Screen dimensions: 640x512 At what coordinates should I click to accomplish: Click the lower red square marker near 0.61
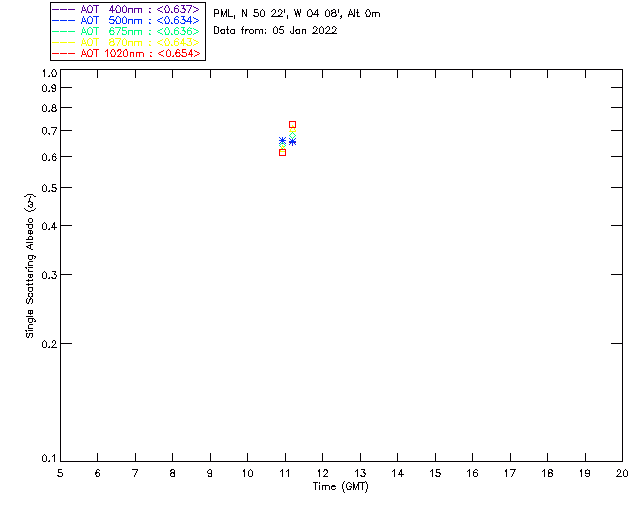click(x=282, y=152)
